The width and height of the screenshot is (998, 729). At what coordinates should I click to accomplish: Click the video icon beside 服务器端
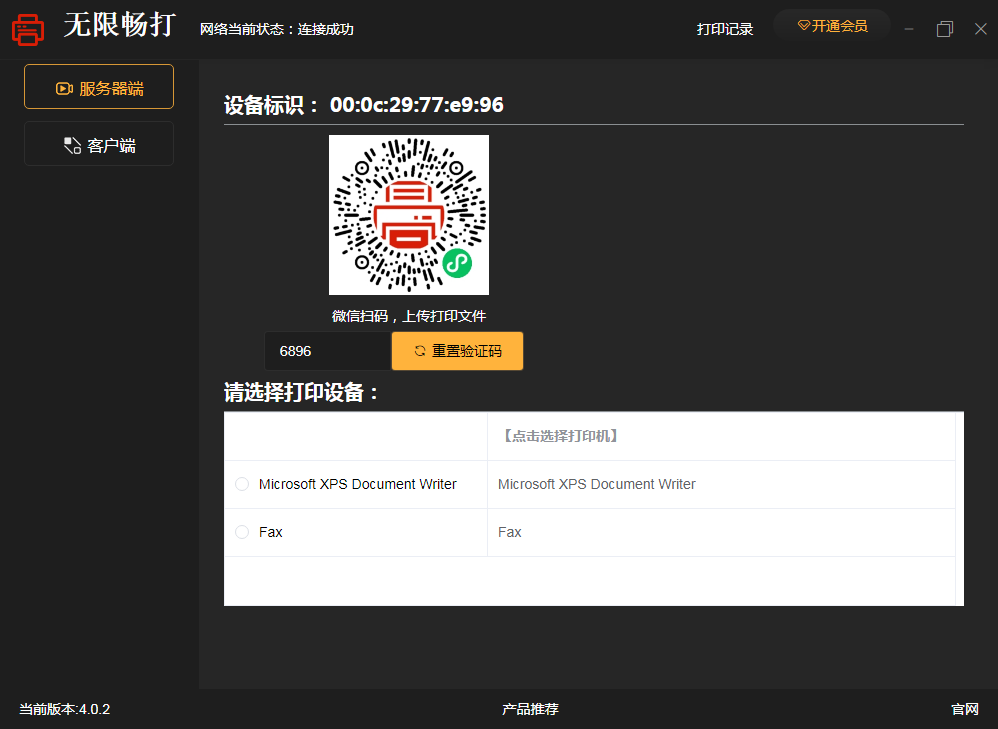64,88
